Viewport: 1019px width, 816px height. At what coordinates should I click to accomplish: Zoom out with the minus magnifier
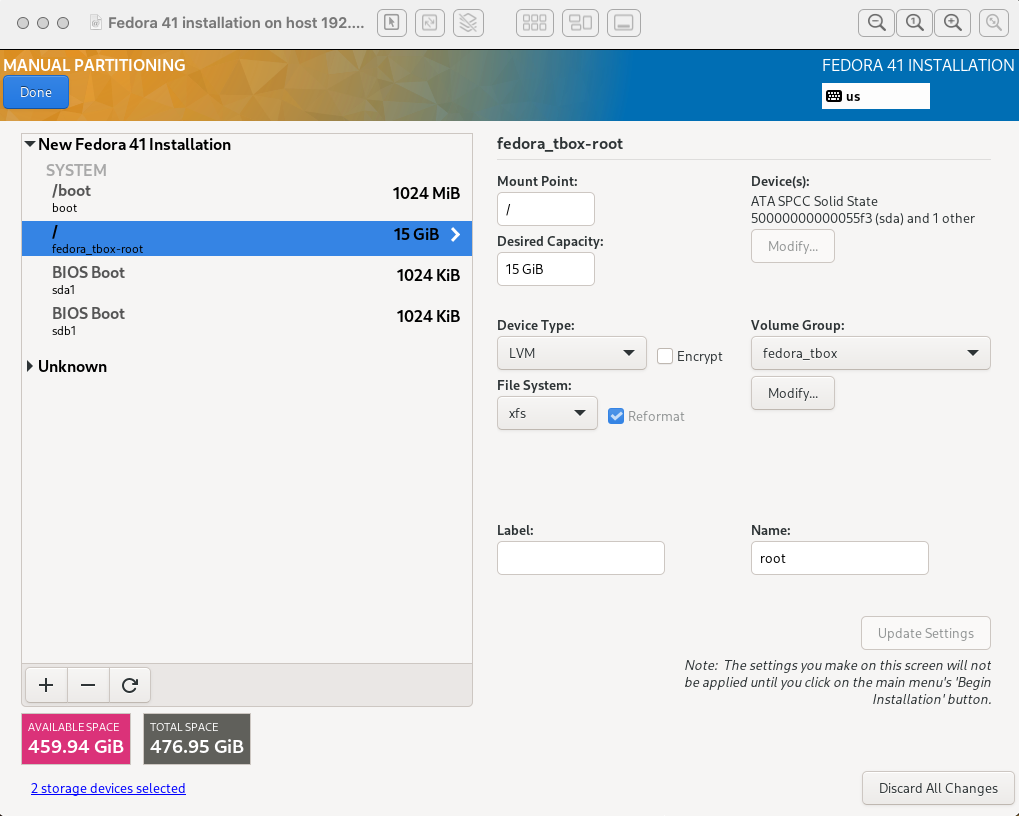(876, 23)
